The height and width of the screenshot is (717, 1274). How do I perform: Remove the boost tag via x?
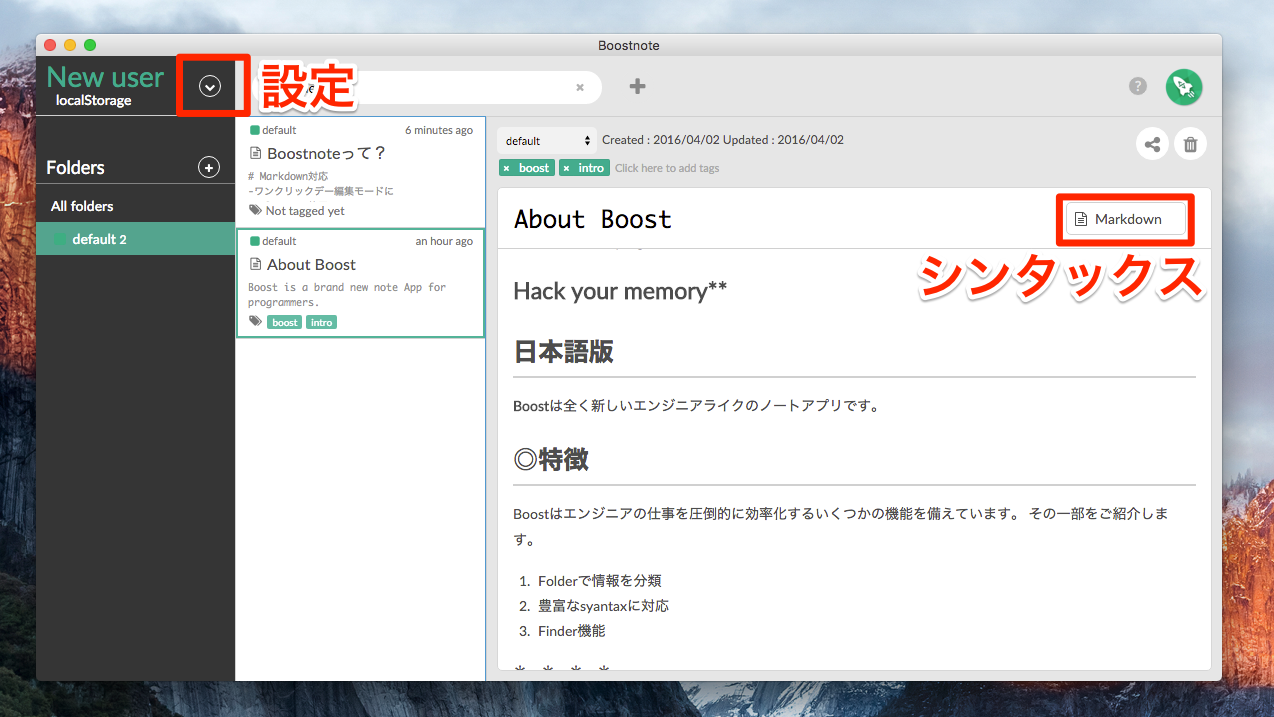point(506,168)
